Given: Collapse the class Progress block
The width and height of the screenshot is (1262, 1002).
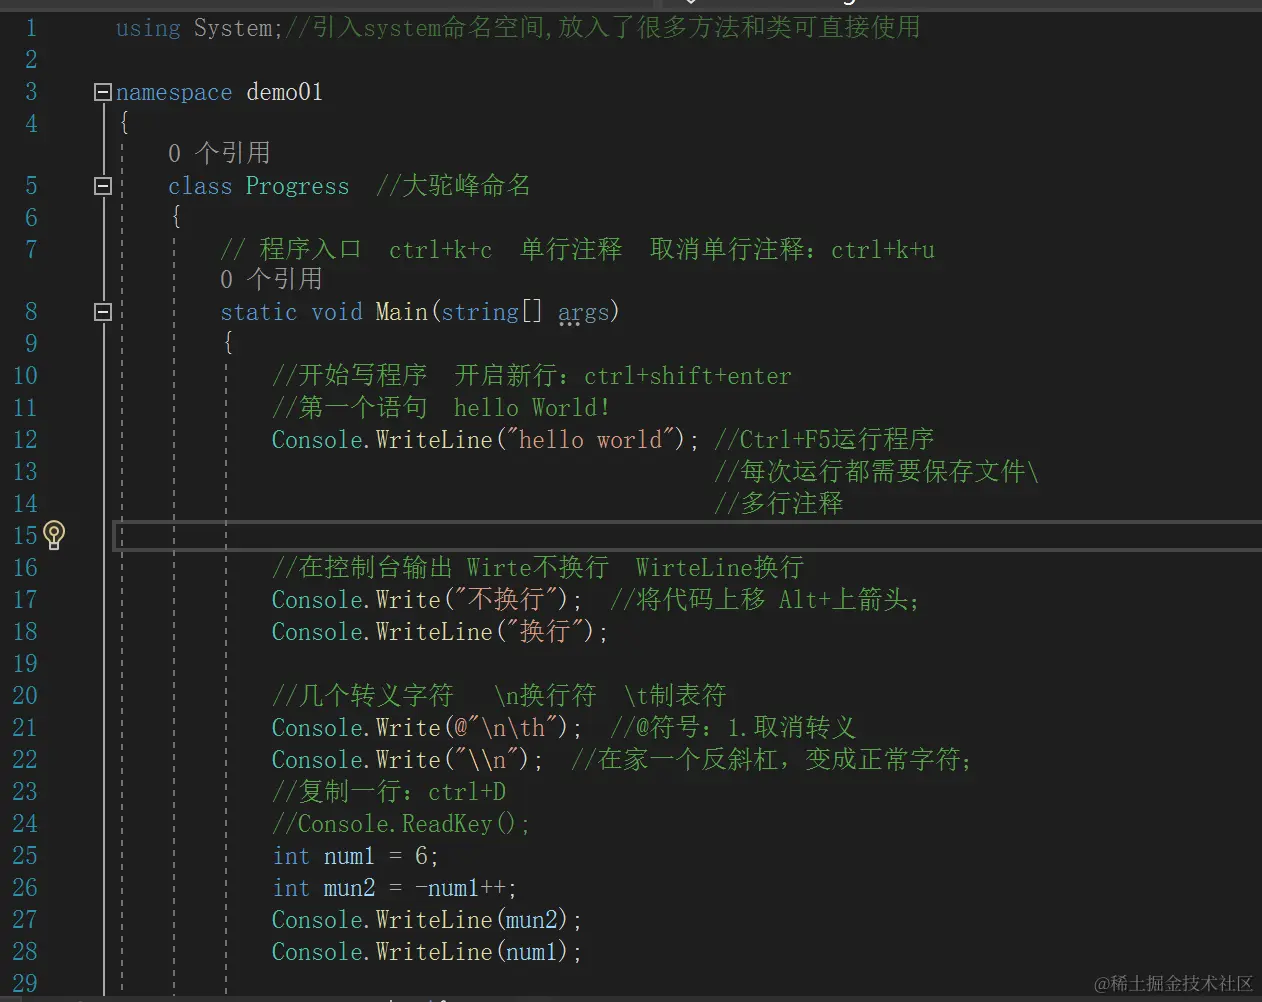Looking at the screenshot, I should pos(102,186).
